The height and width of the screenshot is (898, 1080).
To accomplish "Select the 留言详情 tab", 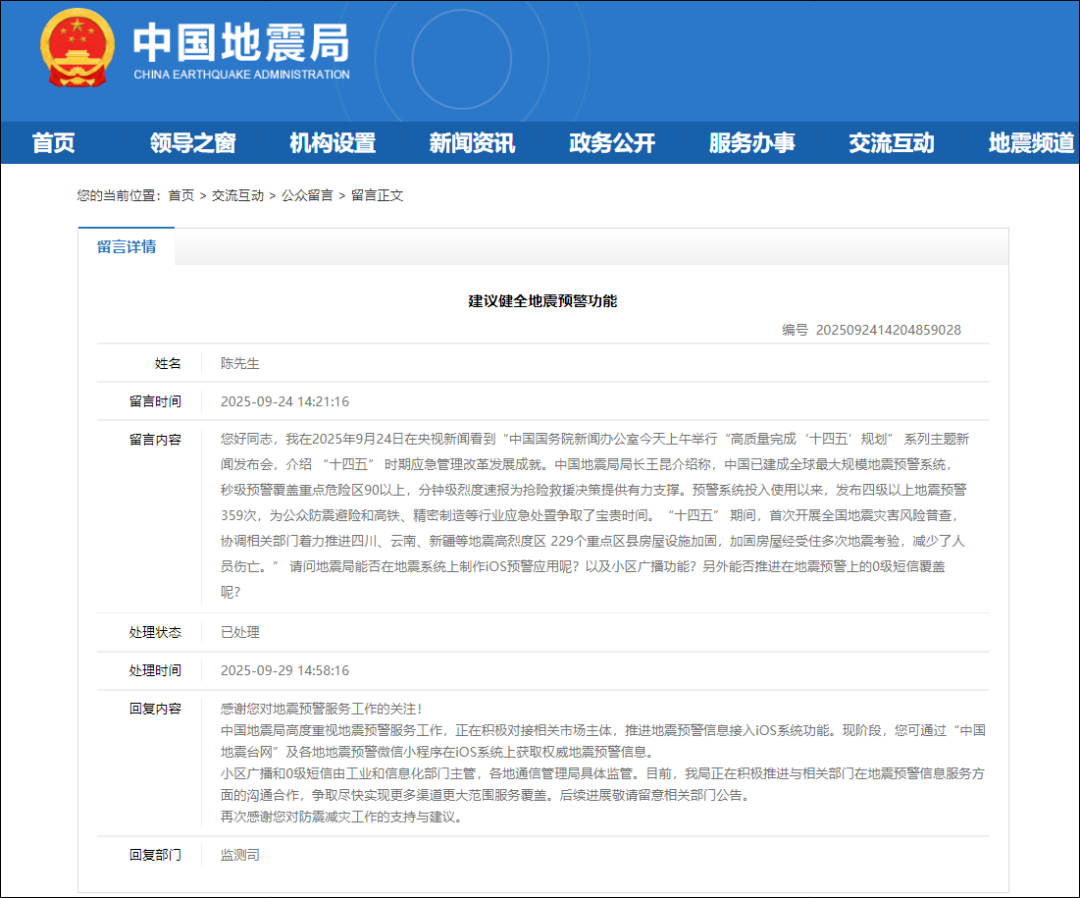I will (126, 247).
